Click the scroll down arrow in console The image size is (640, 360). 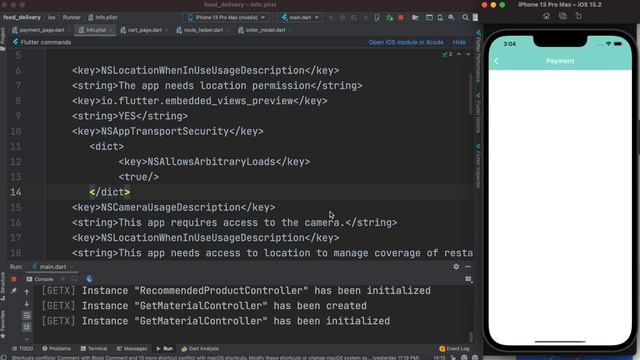[x=27, y=304]
